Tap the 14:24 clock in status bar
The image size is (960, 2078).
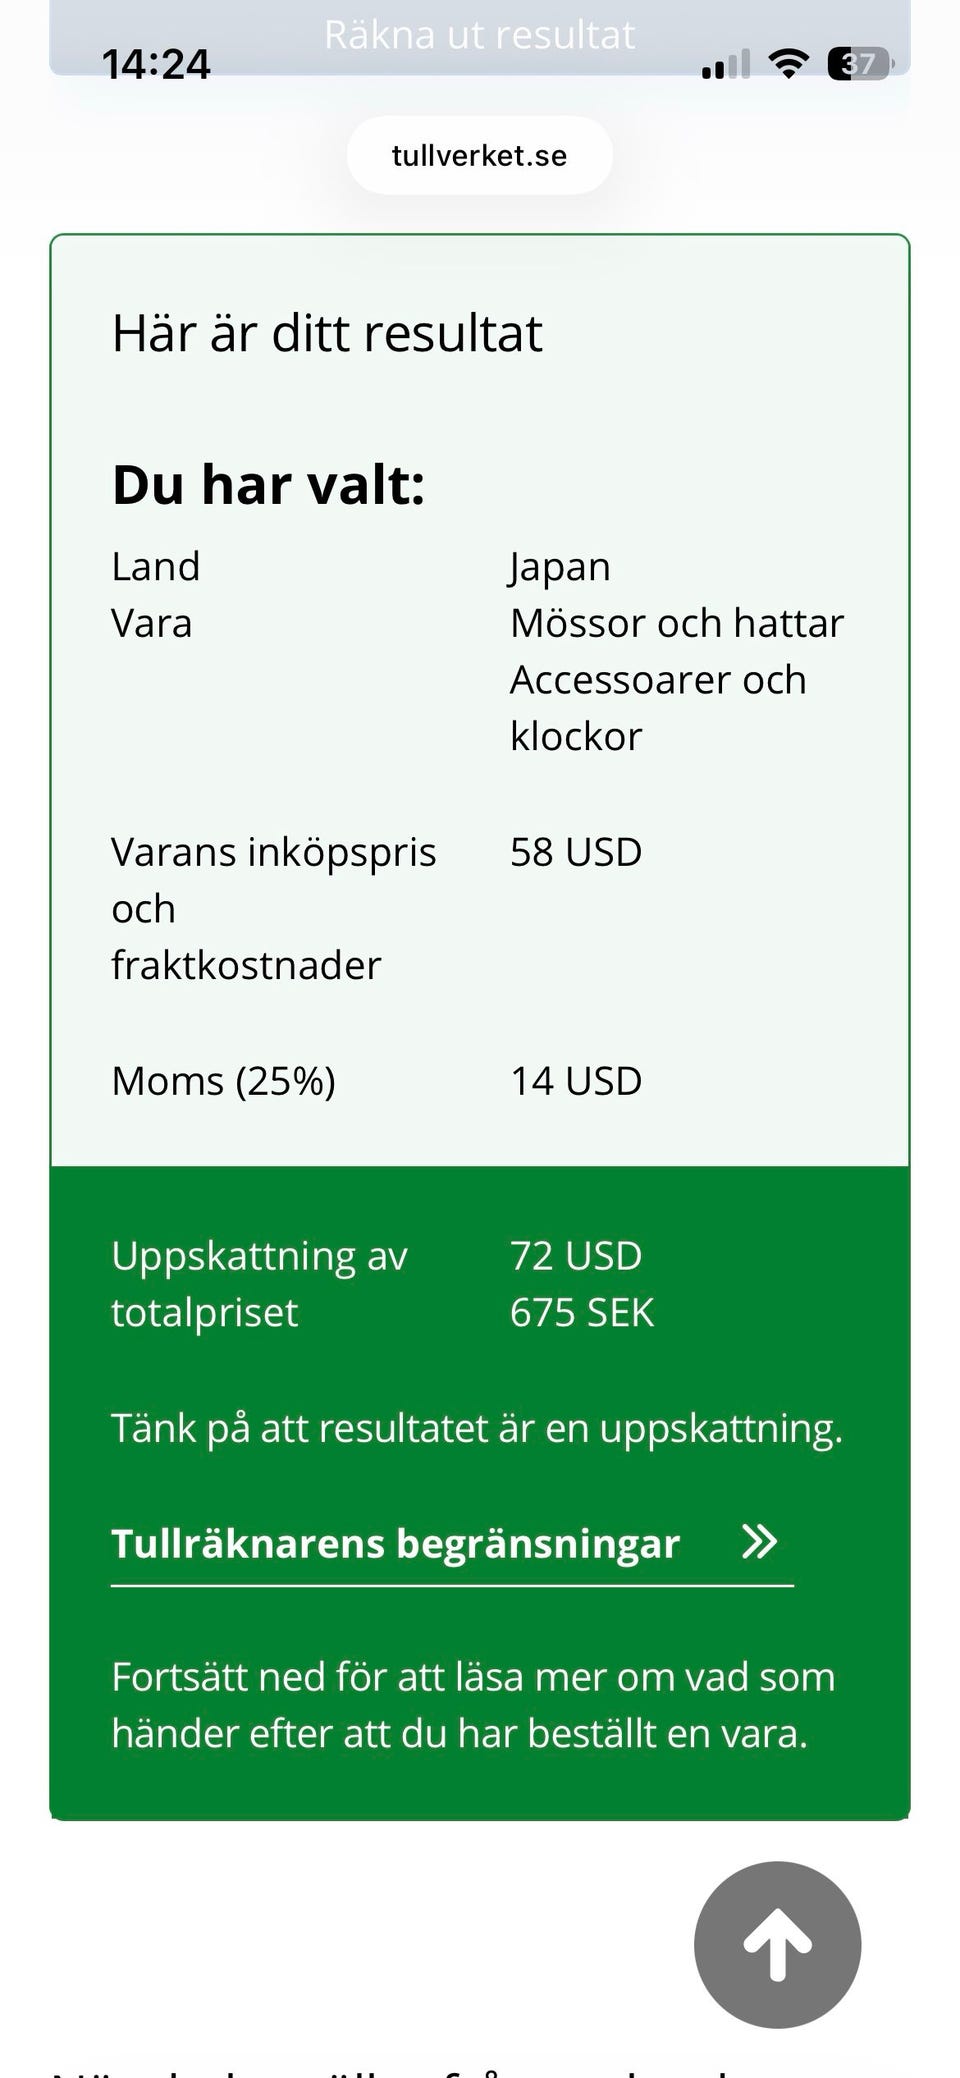pos(156,66)
